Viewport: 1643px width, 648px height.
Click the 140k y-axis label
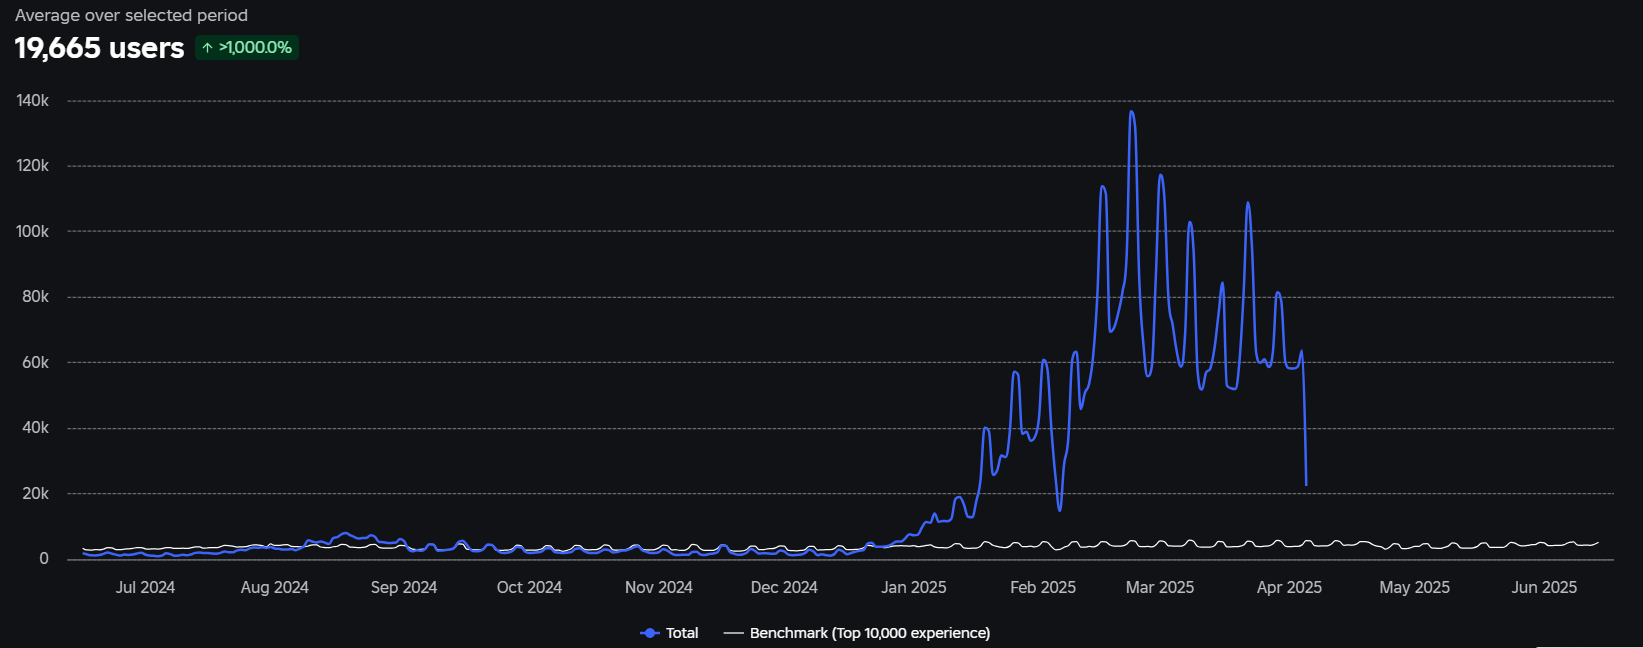point(33,100)
